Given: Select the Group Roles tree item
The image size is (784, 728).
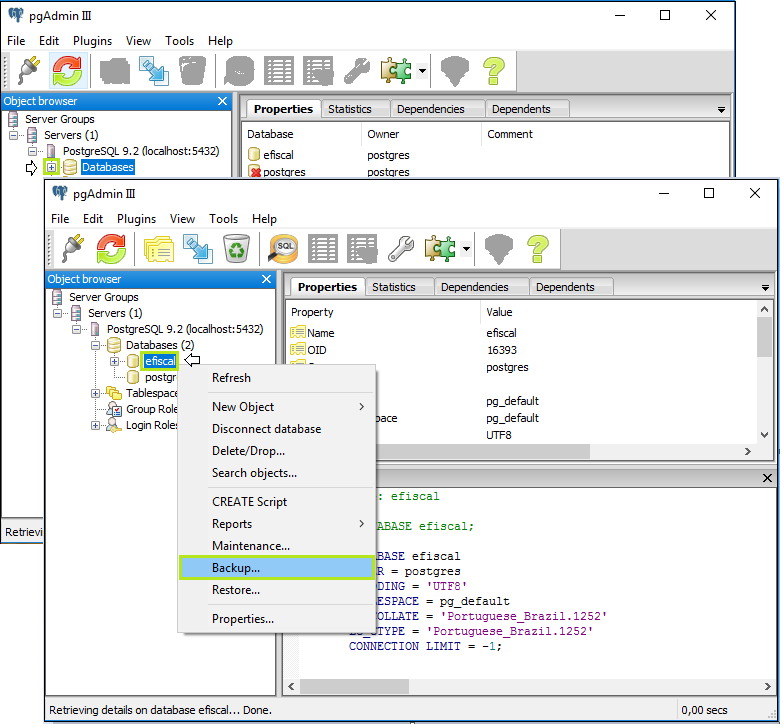Looking at the screenshot, I should point(143,409).
